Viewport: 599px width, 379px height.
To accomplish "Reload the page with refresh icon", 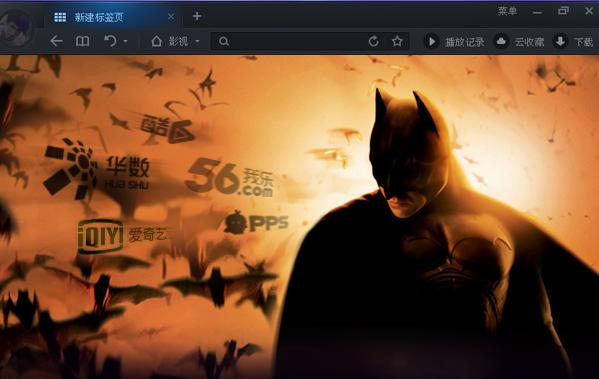I will point(374,41).
